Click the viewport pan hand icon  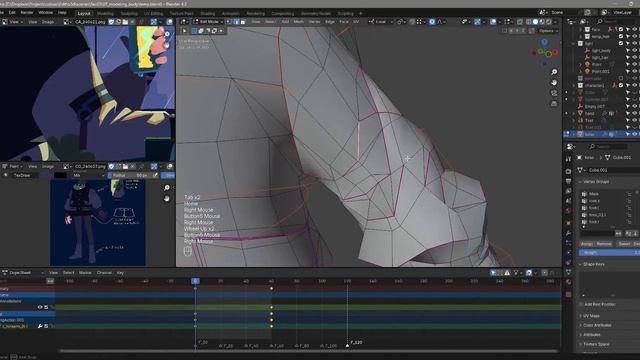pos(554,82)
